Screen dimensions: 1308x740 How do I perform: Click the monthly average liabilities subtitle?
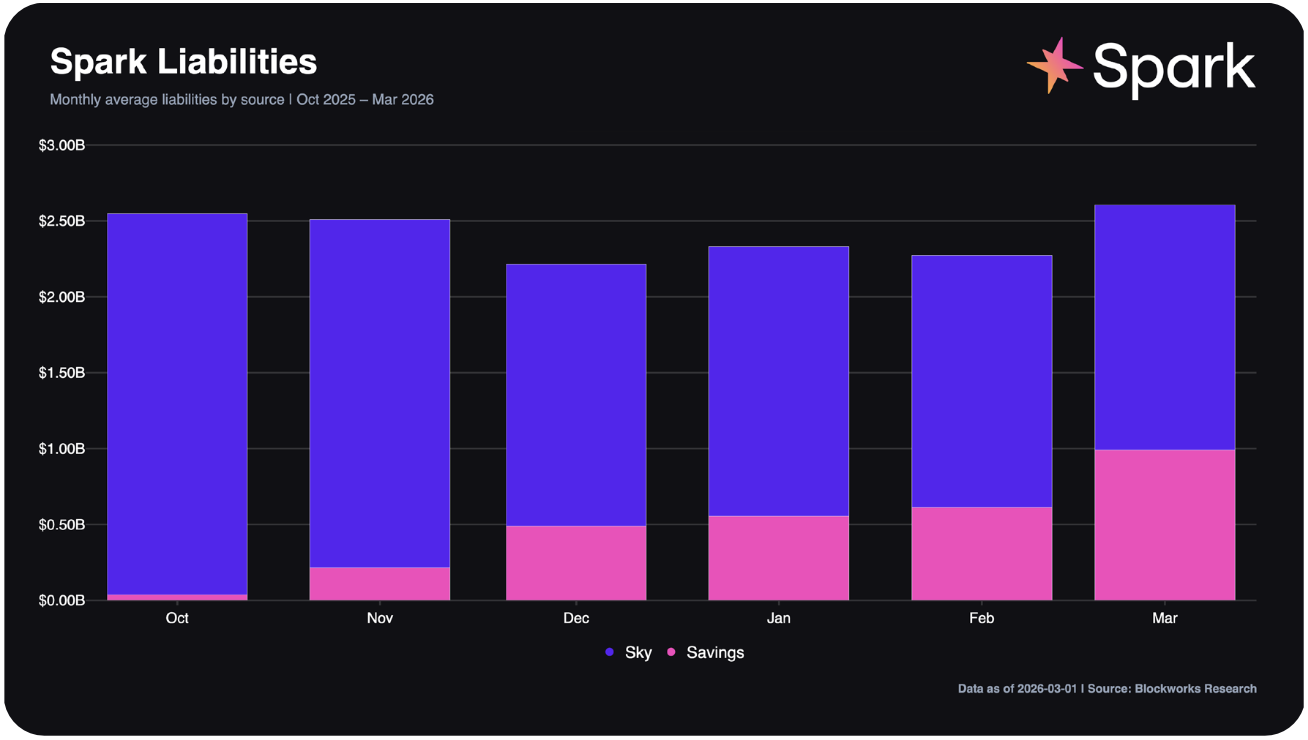coord(241,100)
